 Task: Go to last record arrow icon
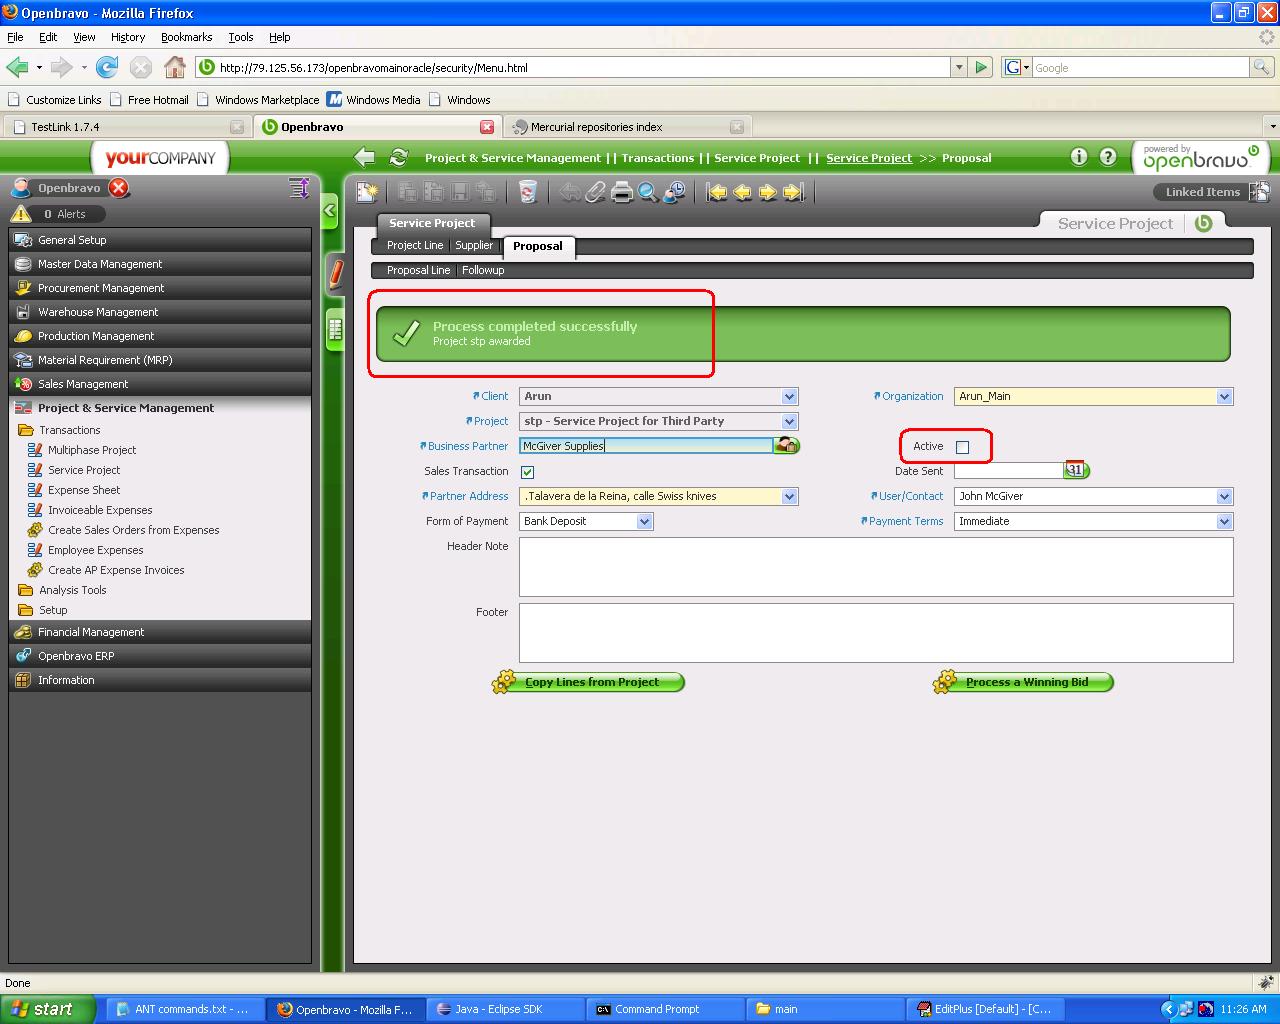point(794,192)
